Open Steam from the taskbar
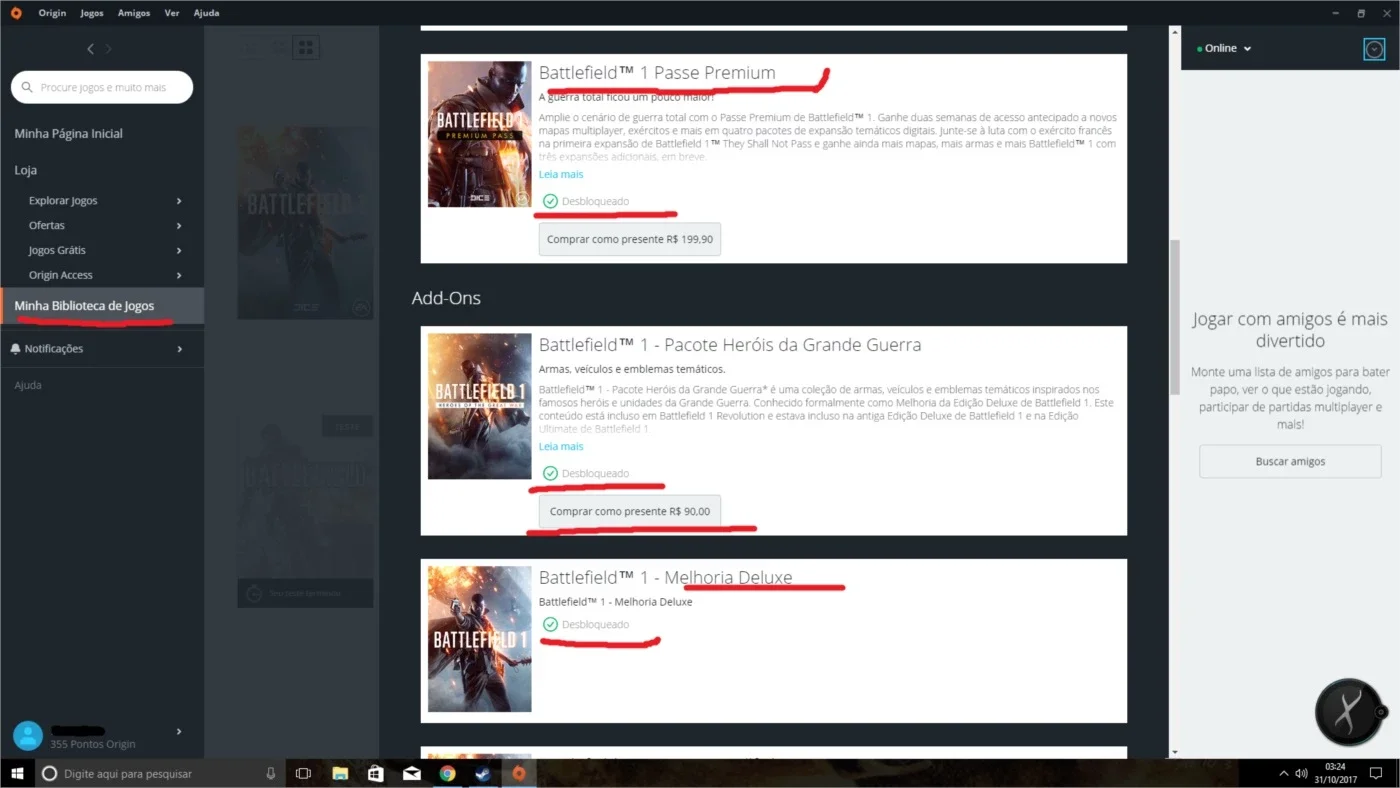The width and height of the screenshot is (1400, 788). pyautogui.click(x=482, y=773)
